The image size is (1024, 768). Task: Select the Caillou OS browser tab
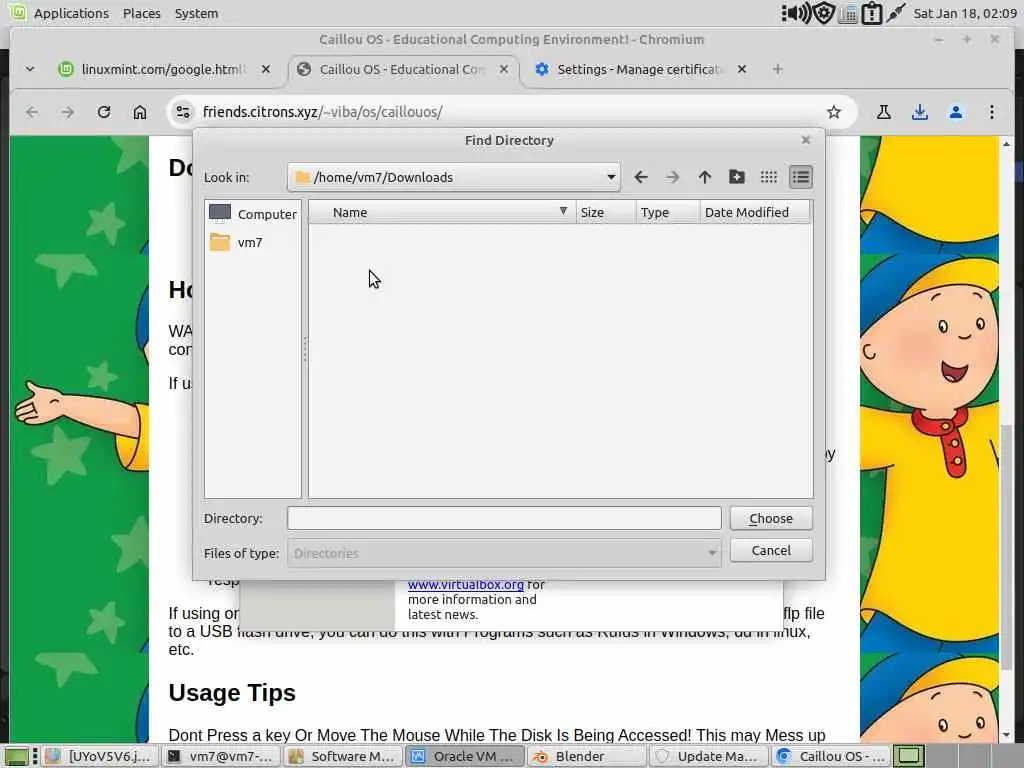(x=402, y=69)
